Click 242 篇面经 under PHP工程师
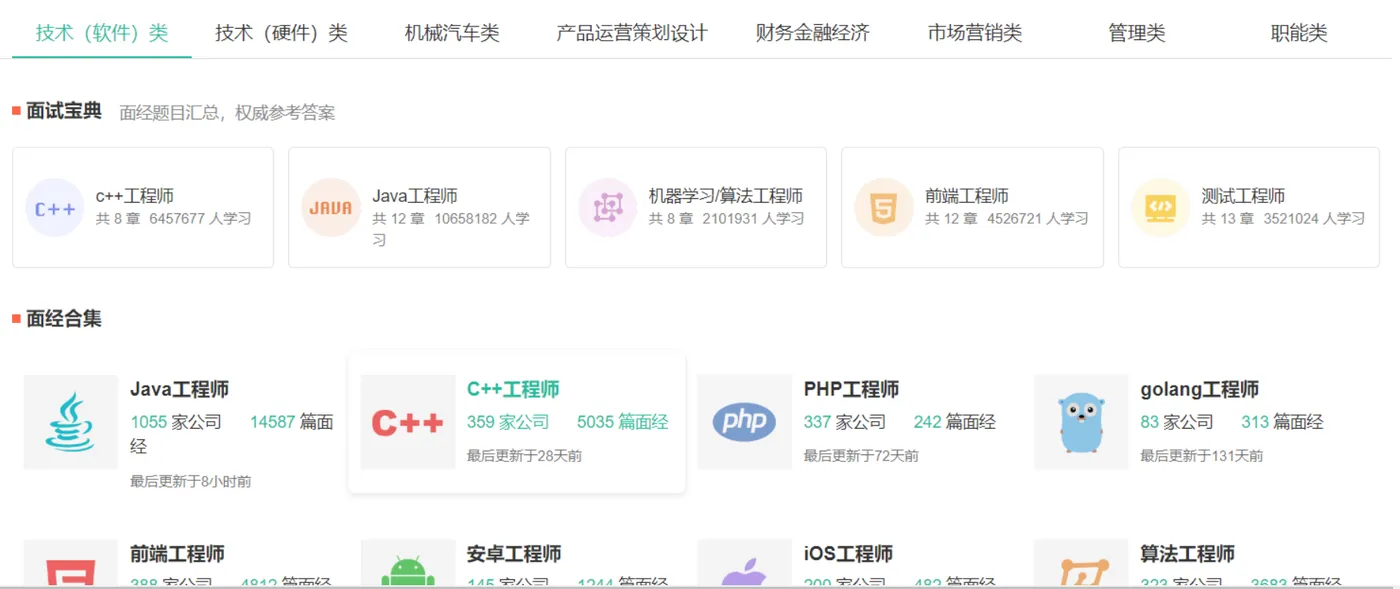 [x=955, y=422]
